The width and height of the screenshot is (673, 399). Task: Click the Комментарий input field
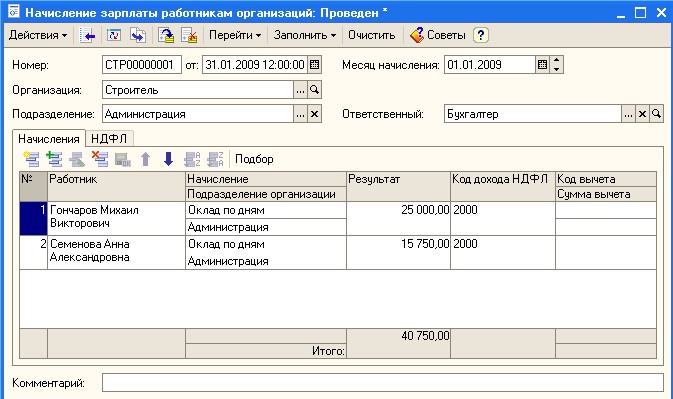click(x=383, y=382)
